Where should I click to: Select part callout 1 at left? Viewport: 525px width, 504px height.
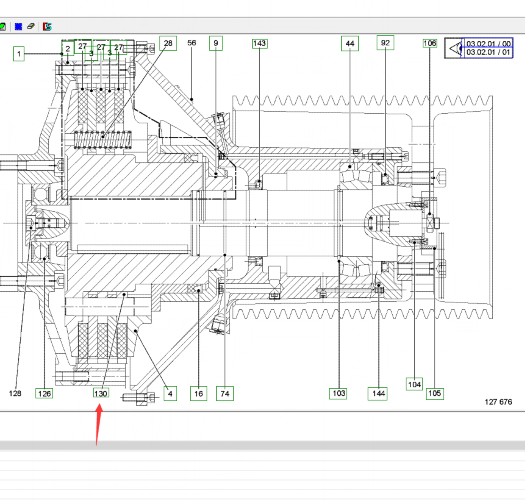19,54
